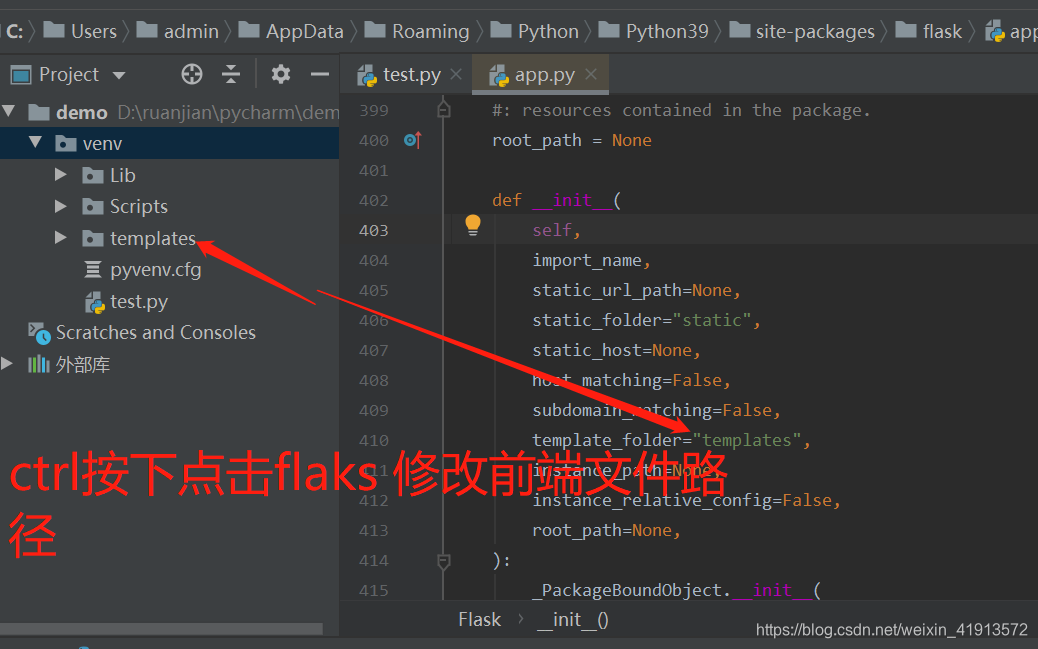Viewport: 1038px width, 649px height.
Task: Collapse the venv folder
Action: [x=35, y=142]
